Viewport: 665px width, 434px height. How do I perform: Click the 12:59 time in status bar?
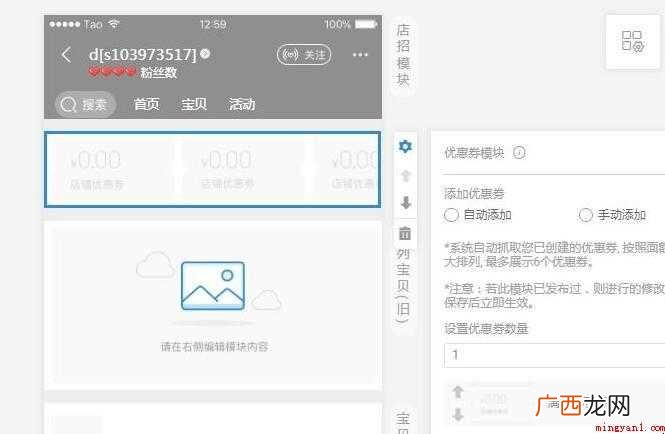213,25
